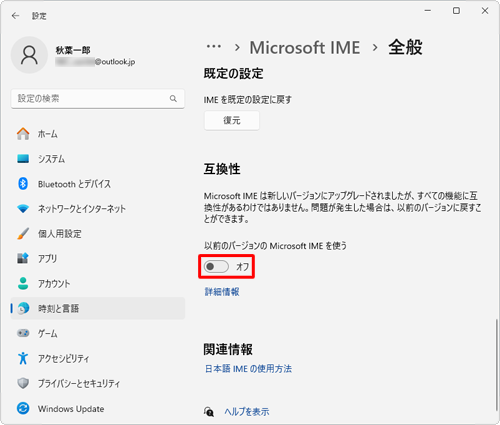Image resolution: width=500 pixels, height=425 pixels.
Task: Open ネットワークとインターネット category
Action: (98, 209)
